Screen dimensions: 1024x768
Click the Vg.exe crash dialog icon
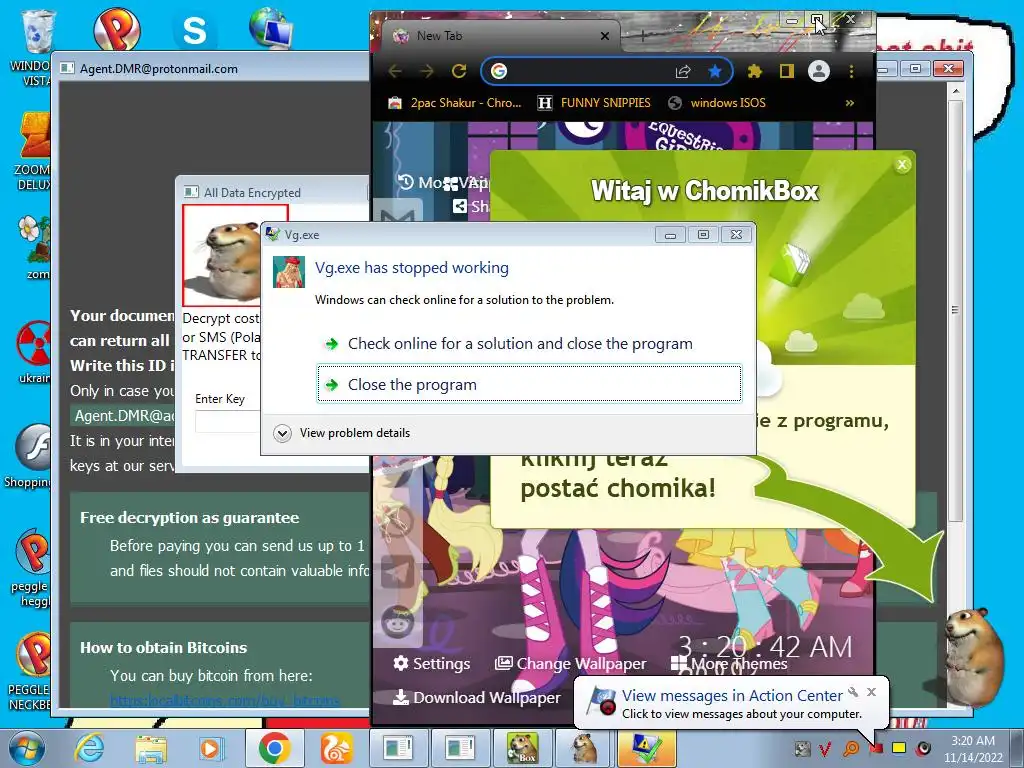pos(289,272)
